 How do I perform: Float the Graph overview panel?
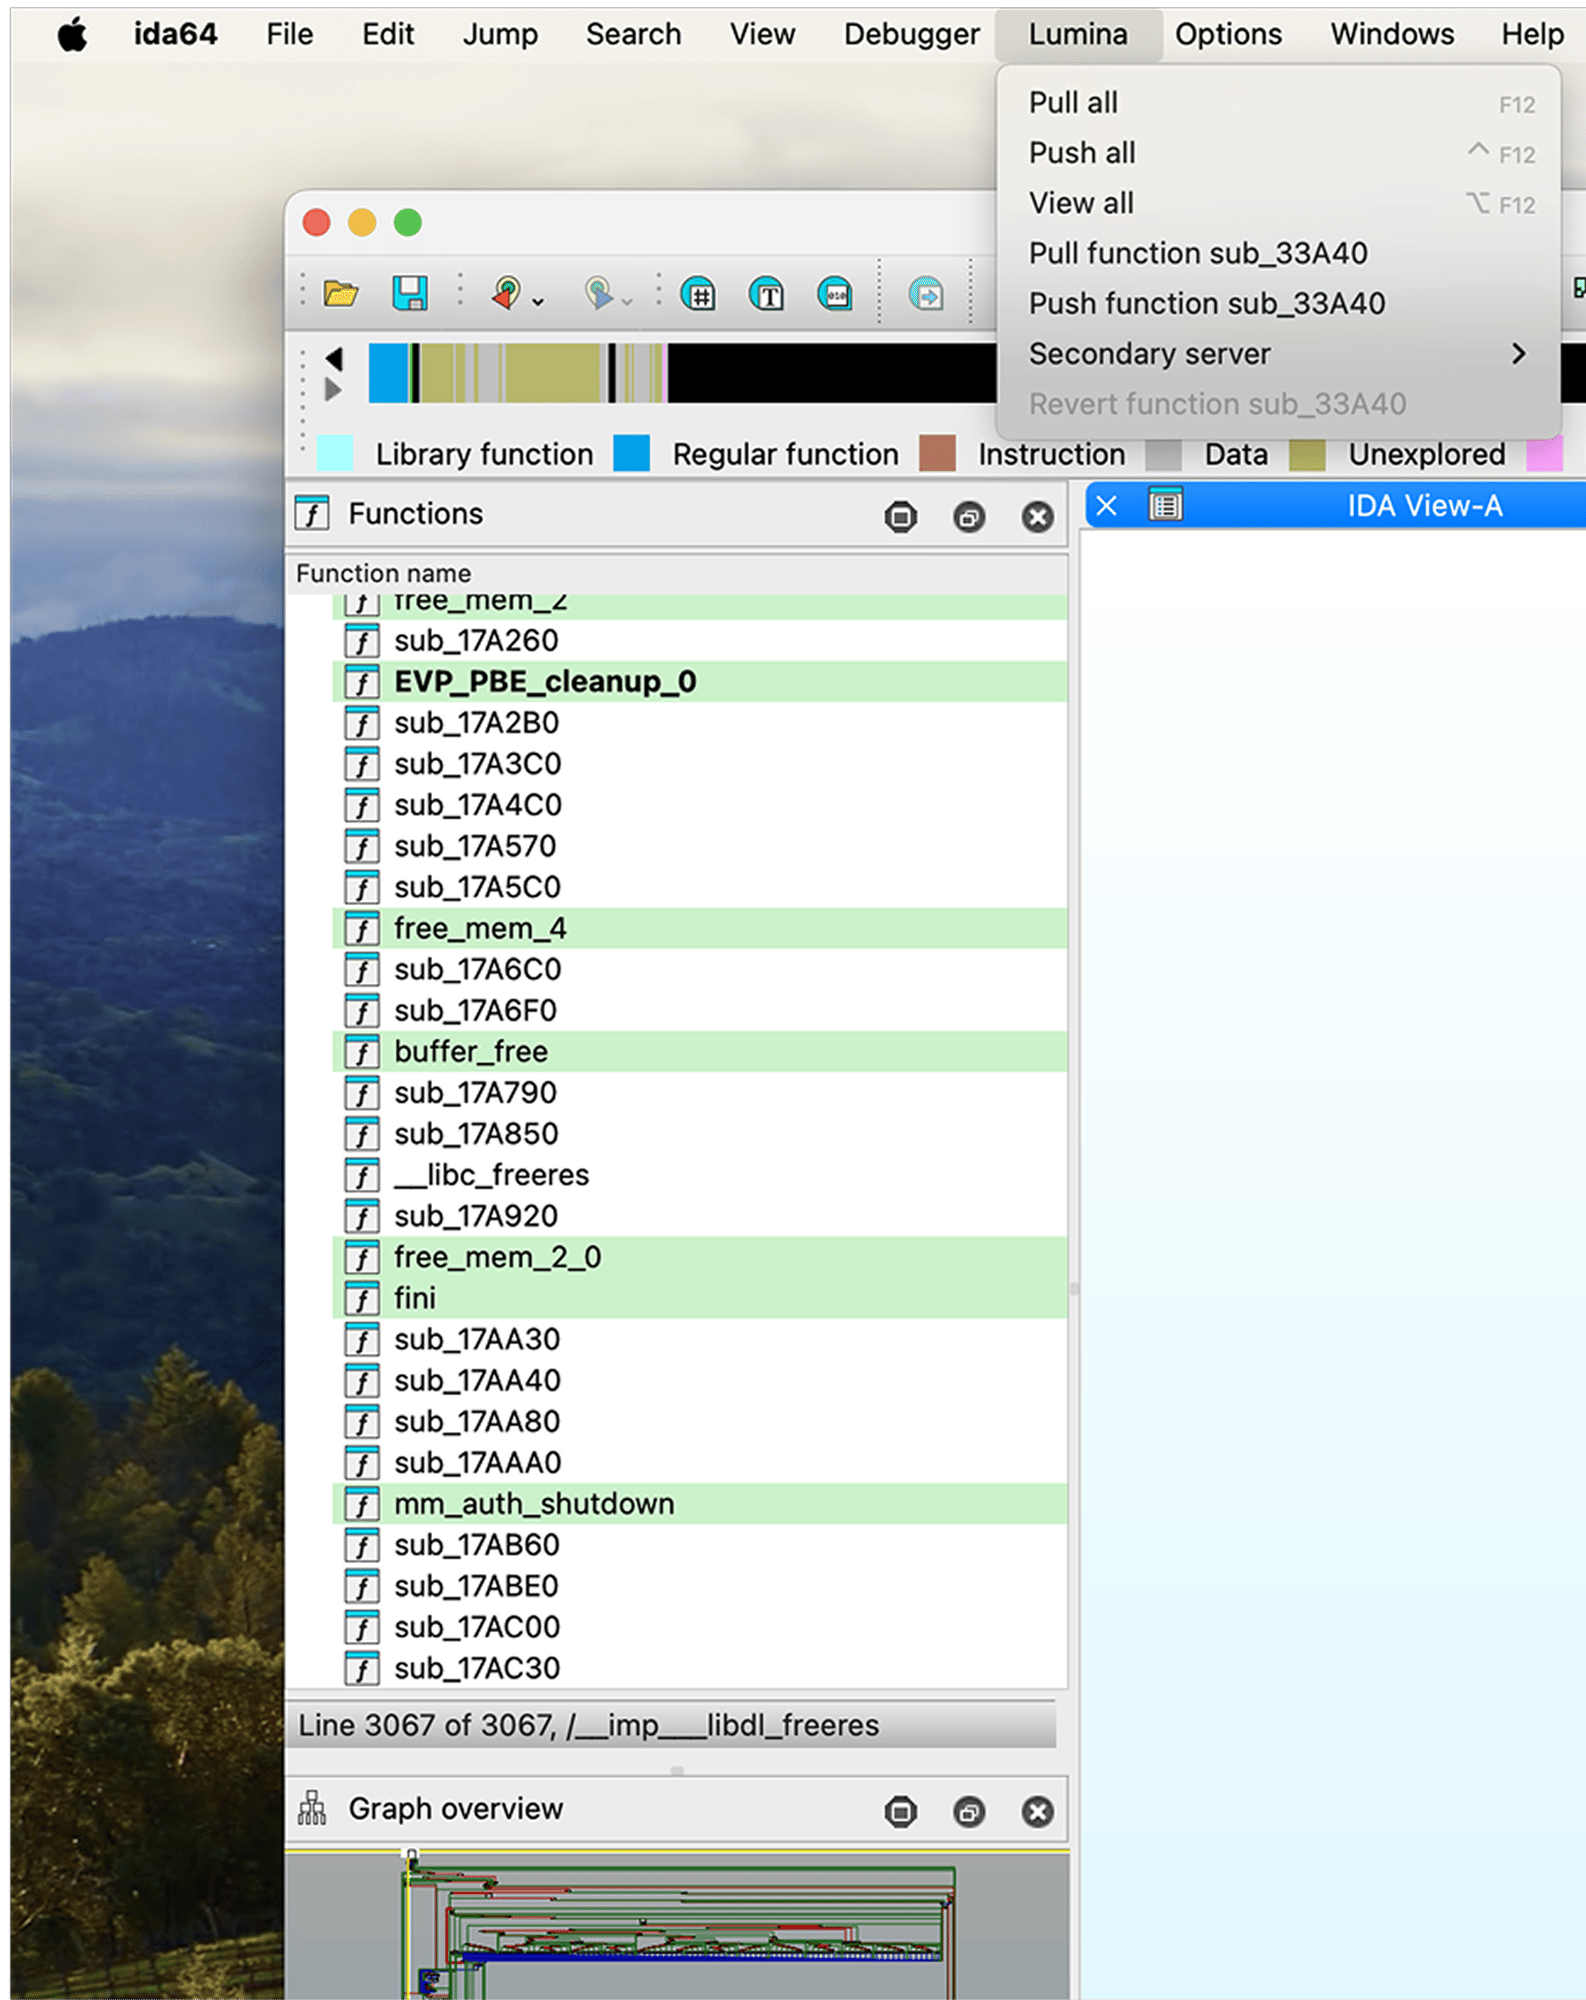969,1812
